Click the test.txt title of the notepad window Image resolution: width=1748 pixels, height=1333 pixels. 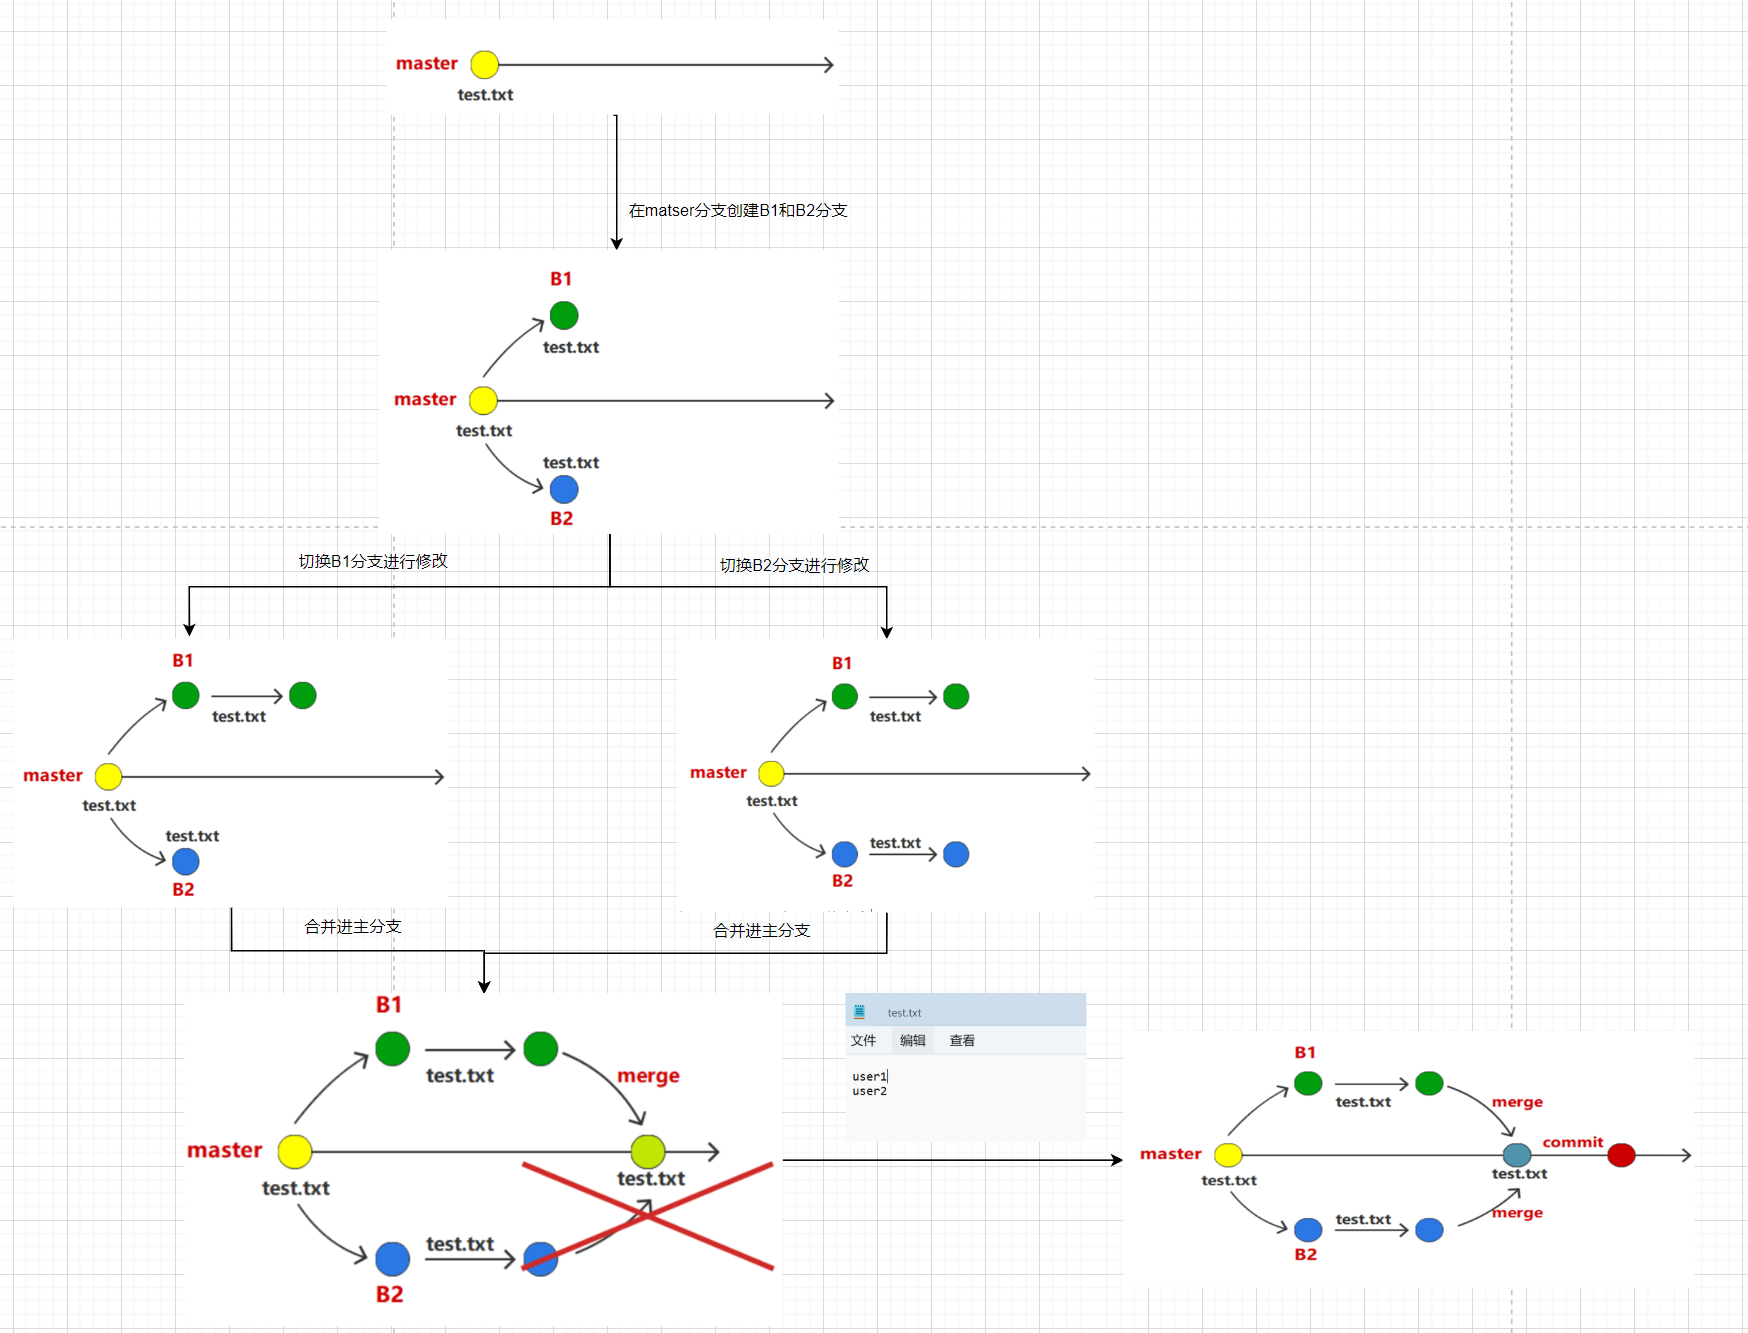(x=904, y=1013)
